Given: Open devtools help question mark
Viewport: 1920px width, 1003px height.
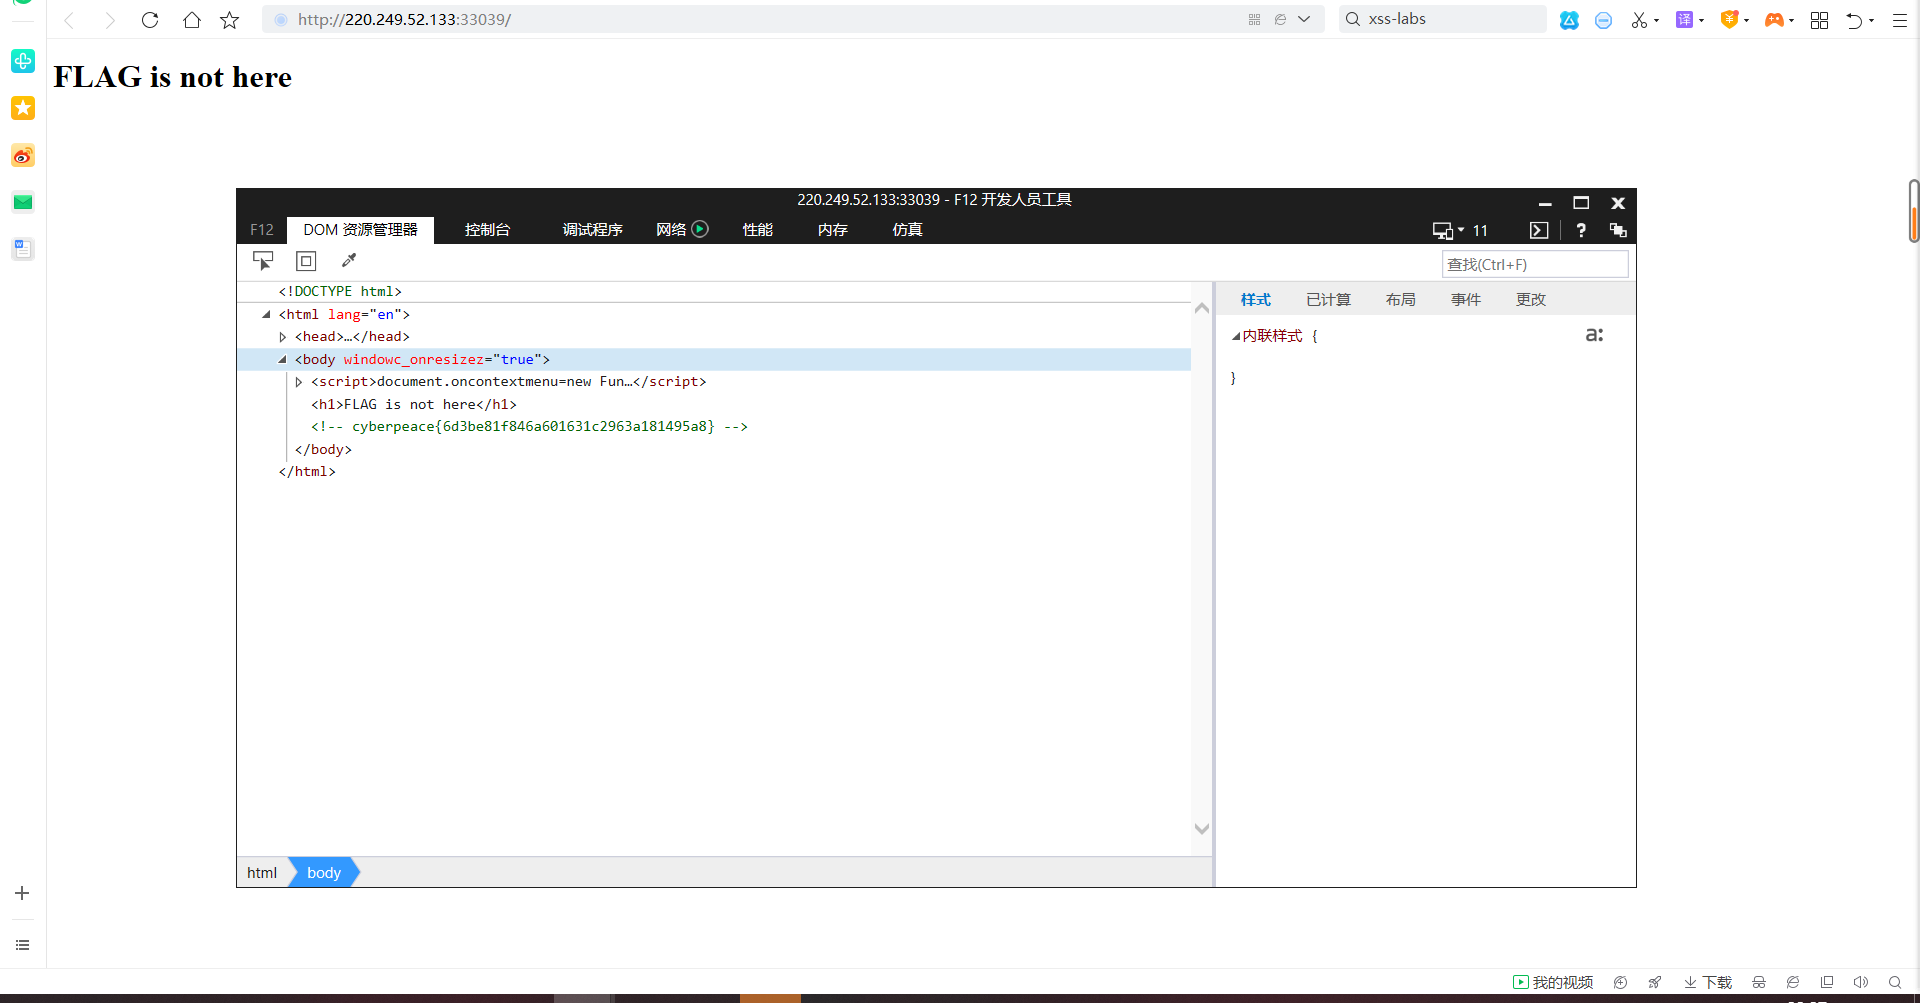Looking at the screenshot, I should pos(1581,230).
